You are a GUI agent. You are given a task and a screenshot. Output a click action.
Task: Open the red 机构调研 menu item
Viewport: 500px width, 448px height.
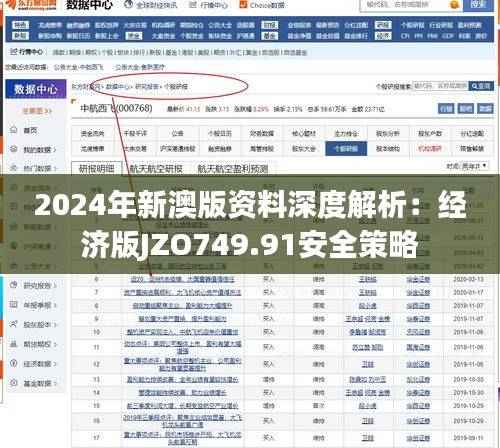(x=430, y=148)
